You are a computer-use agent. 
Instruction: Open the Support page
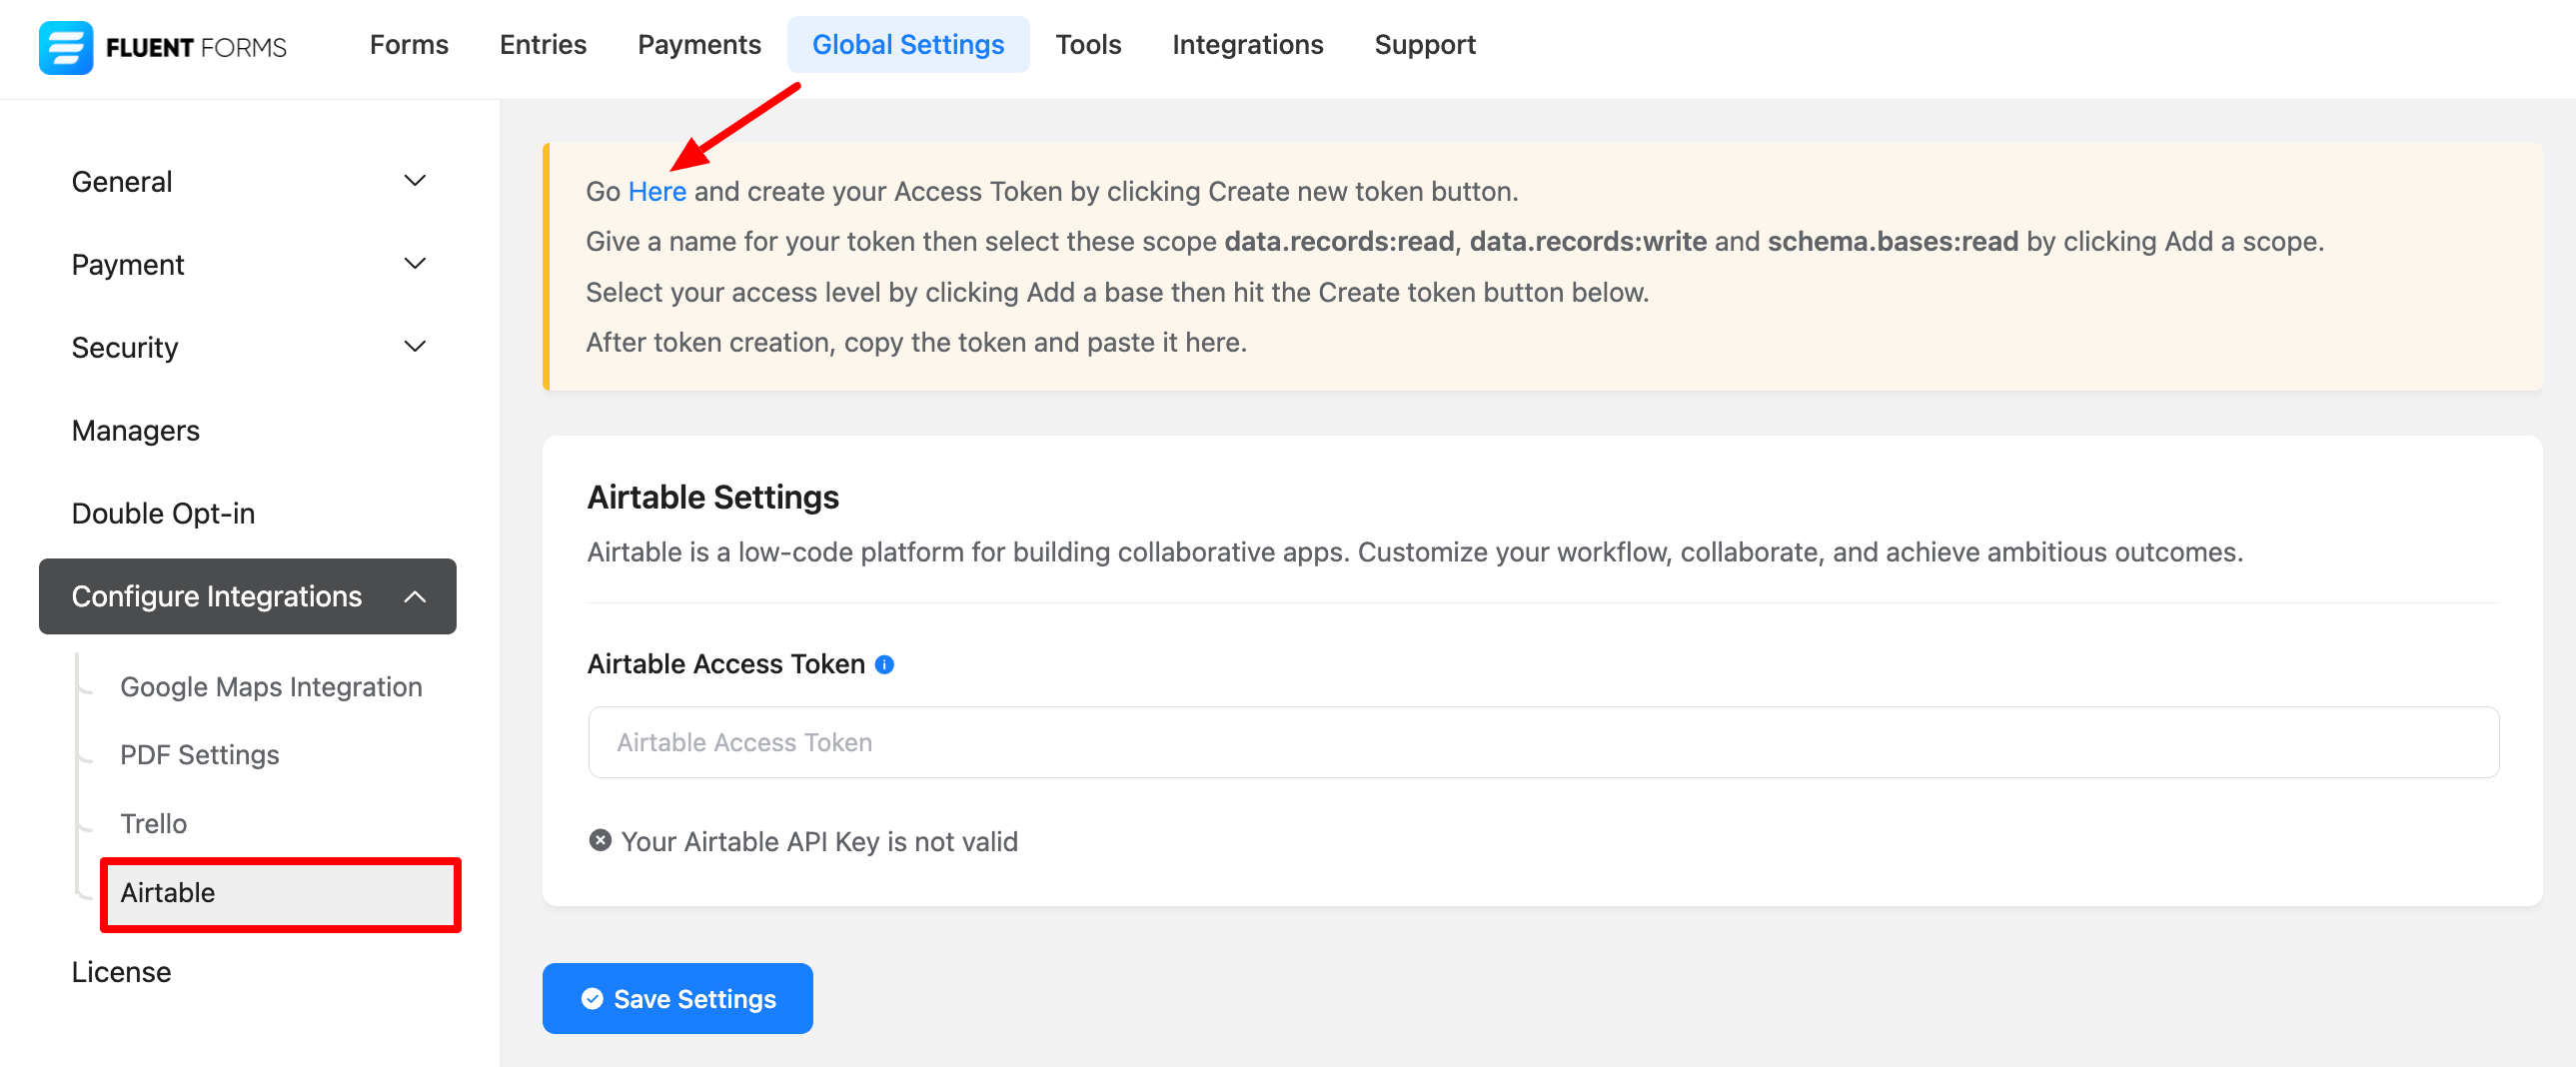coord(1424,45)
